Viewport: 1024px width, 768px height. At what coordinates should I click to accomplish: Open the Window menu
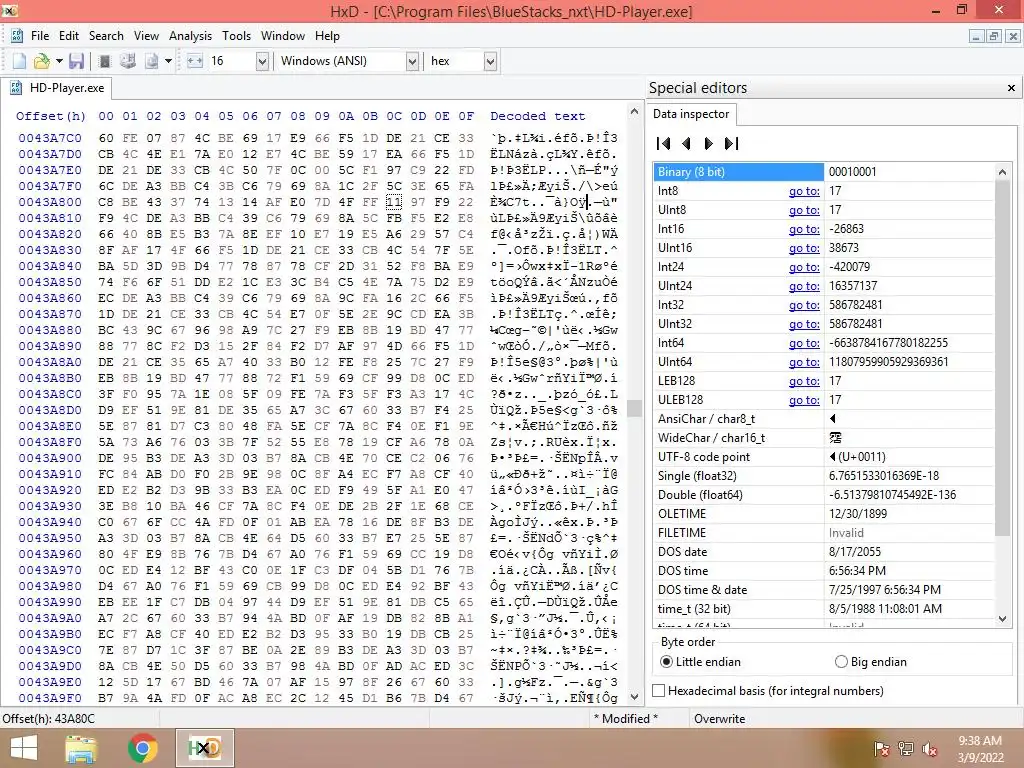point(283,36)
